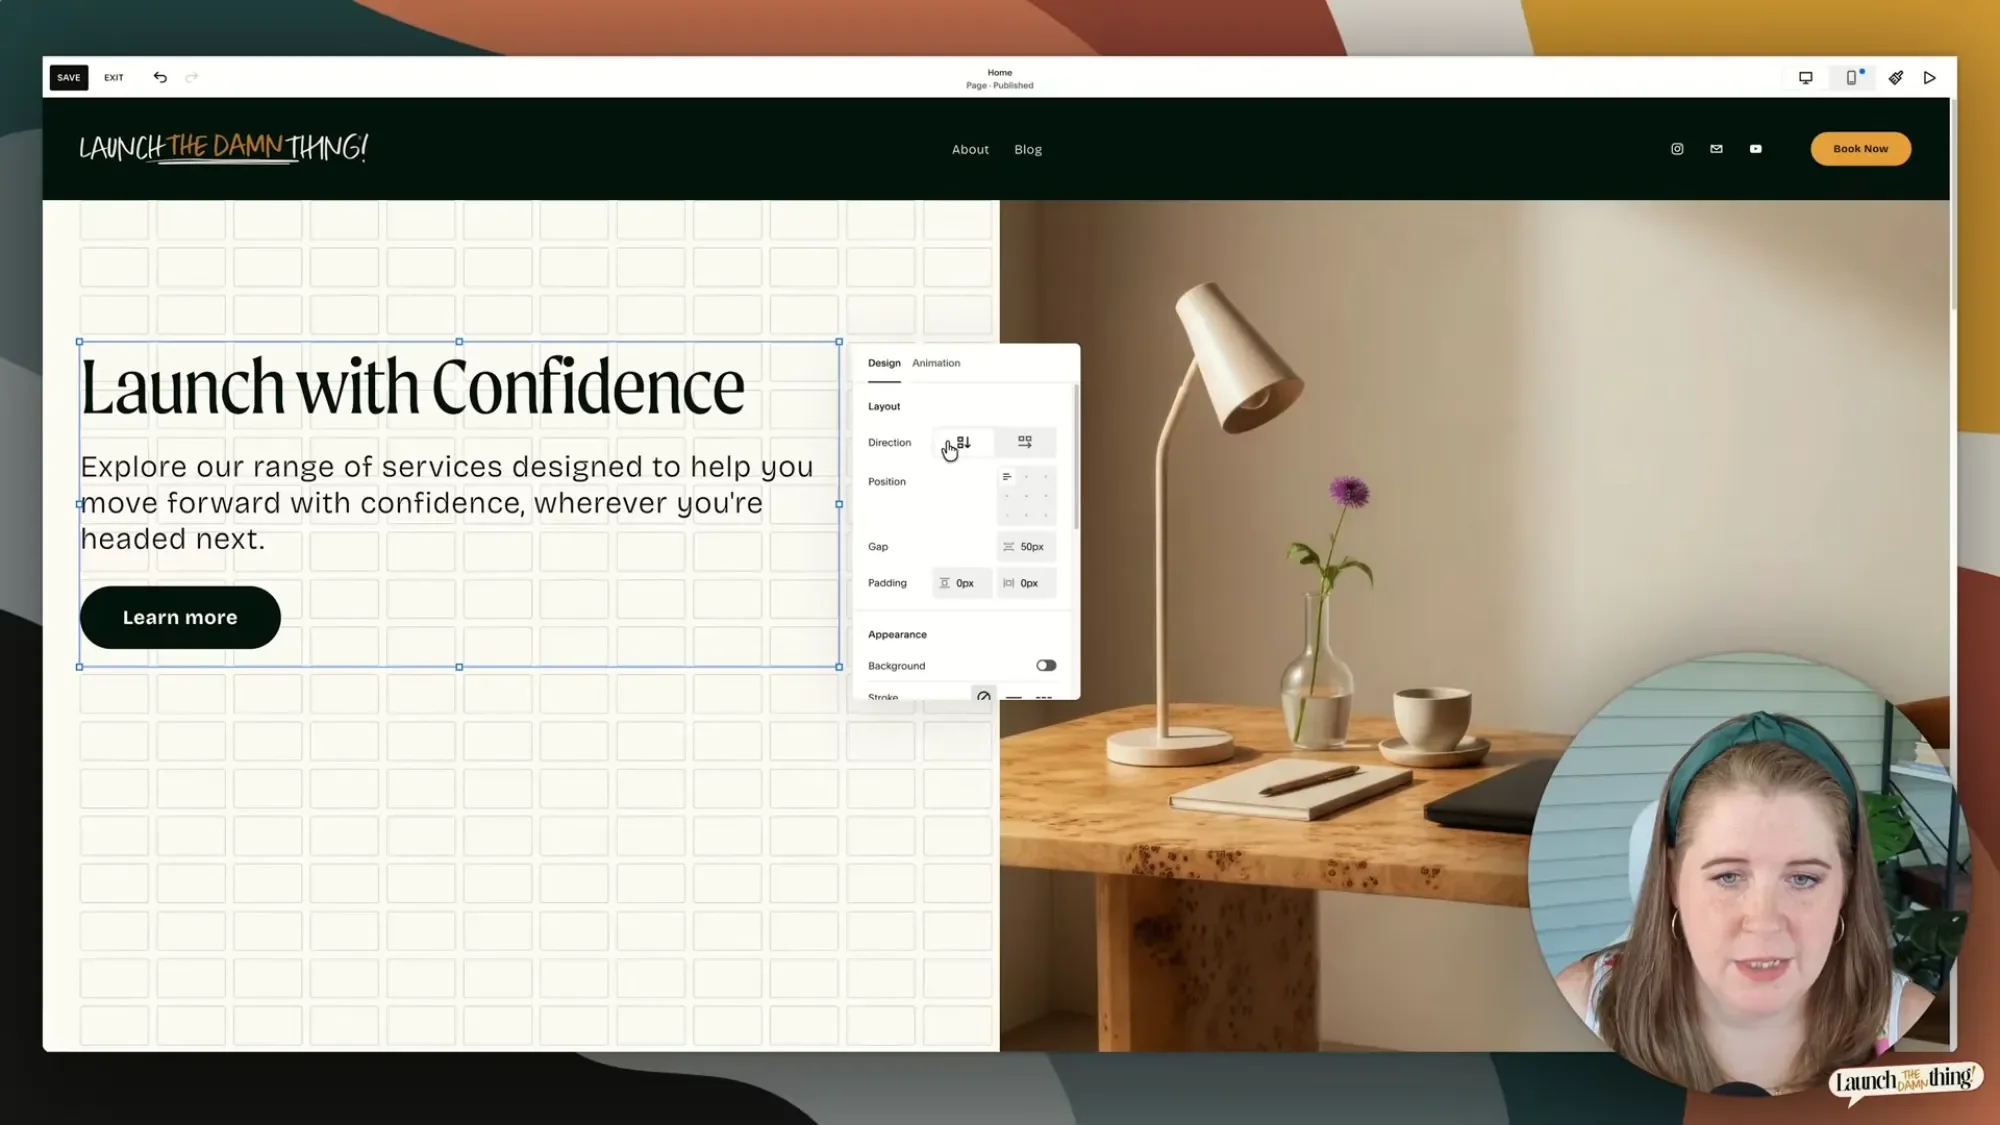This screenshot has width=2000, height=1125.
Task: Click the Learn more button
Action: point(180,618)
